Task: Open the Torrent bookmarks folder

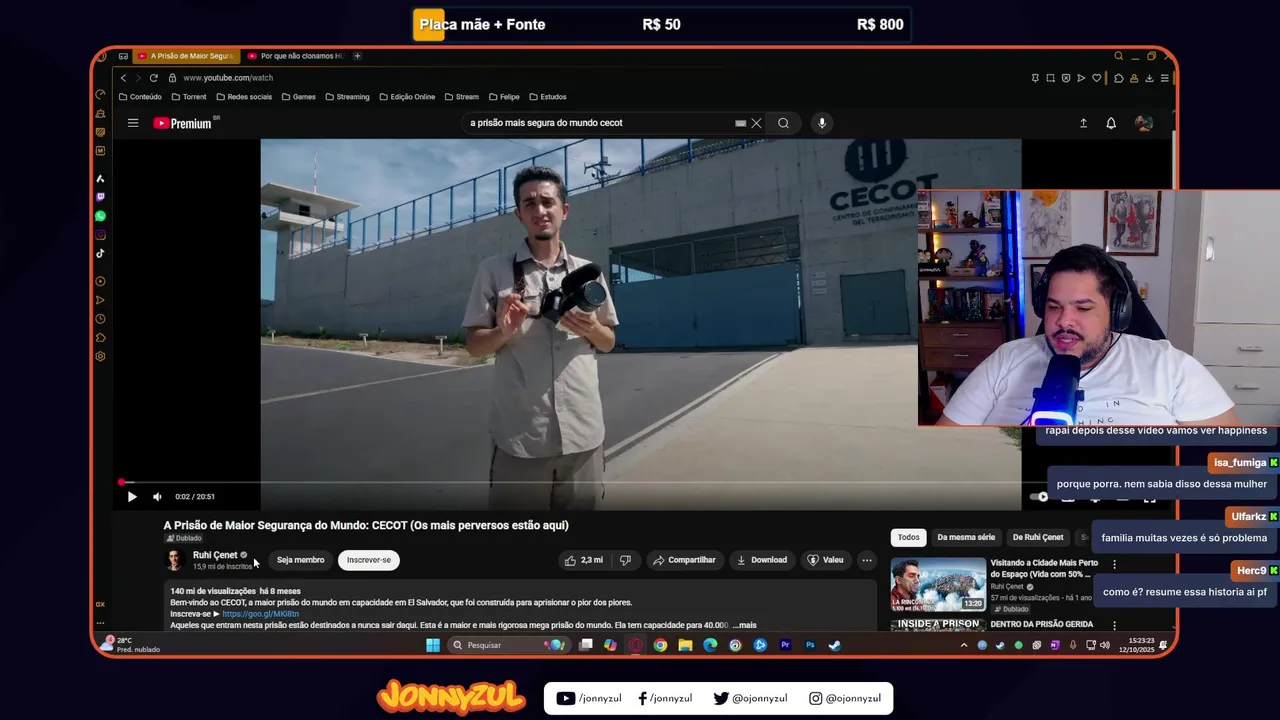Action: 189,97
